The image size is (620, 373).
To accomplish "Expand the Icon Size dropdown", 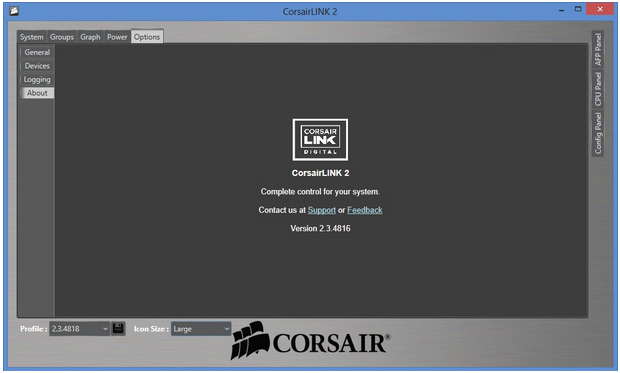I will click(201, 329).
